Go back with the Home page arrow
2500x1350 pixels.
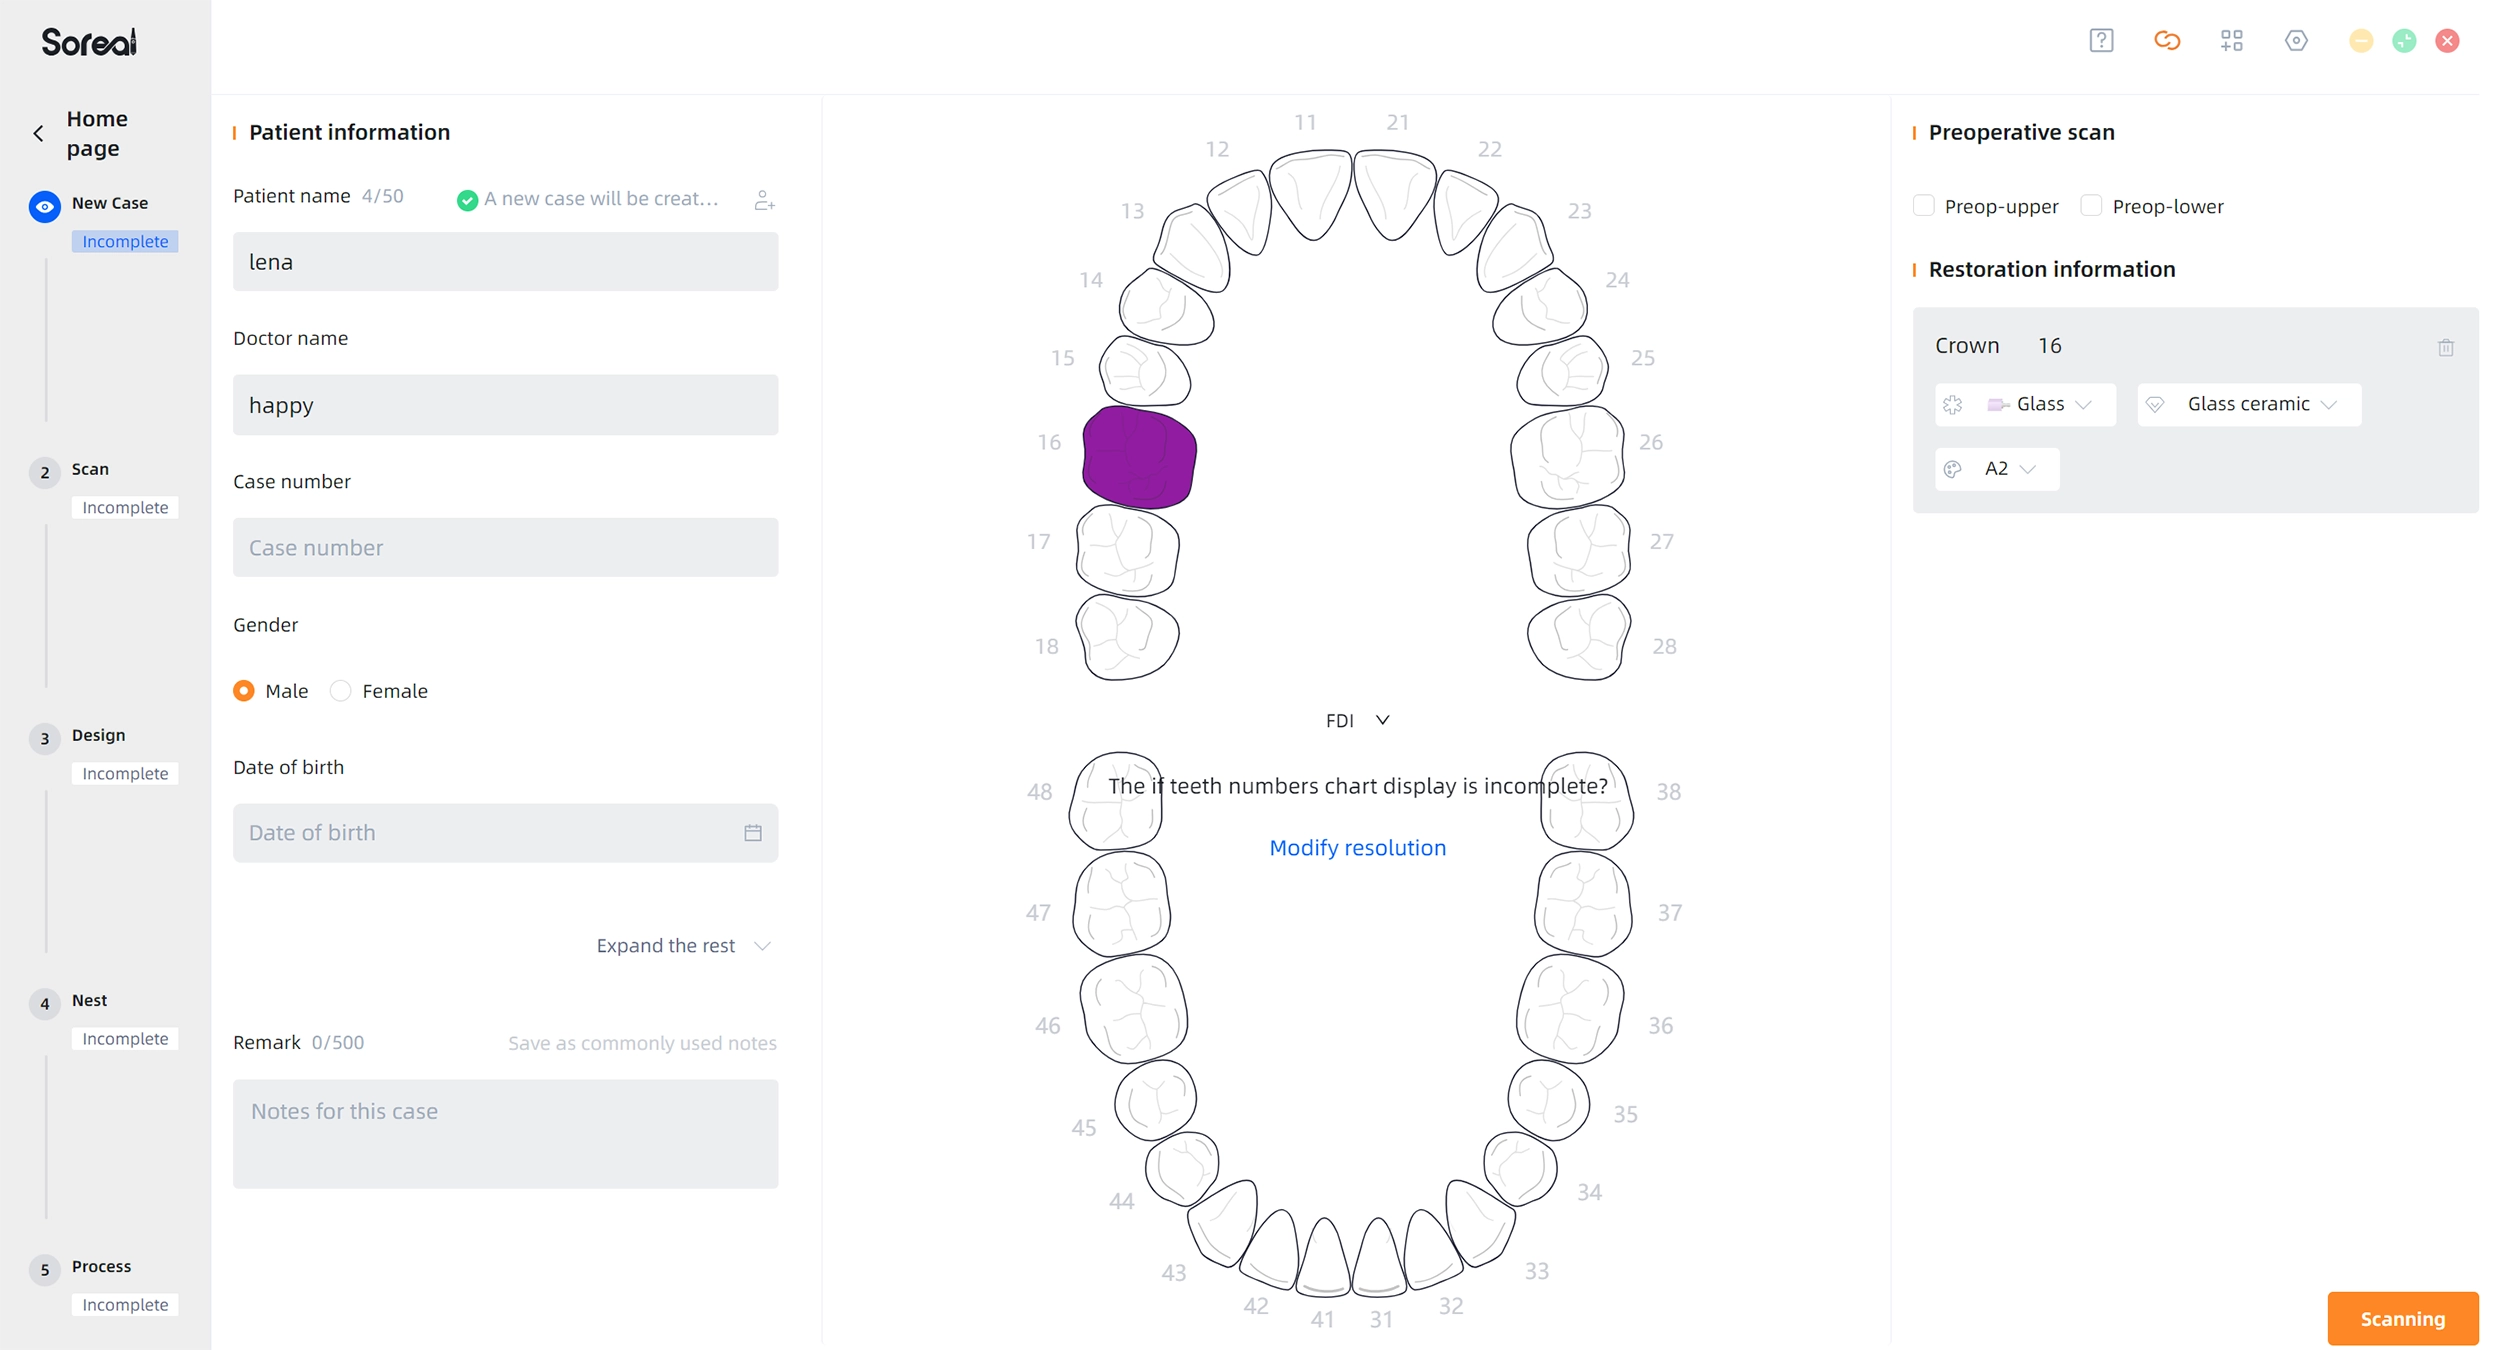39,133
